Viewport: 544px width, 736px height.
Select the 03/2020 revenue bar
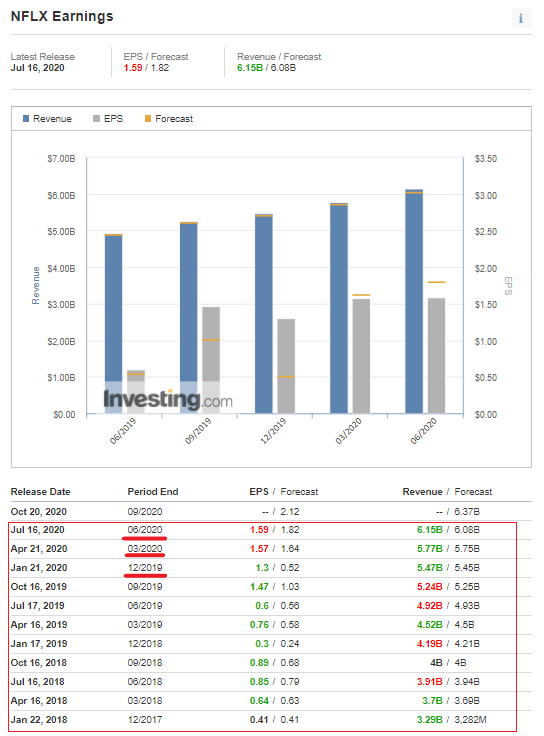339,308
